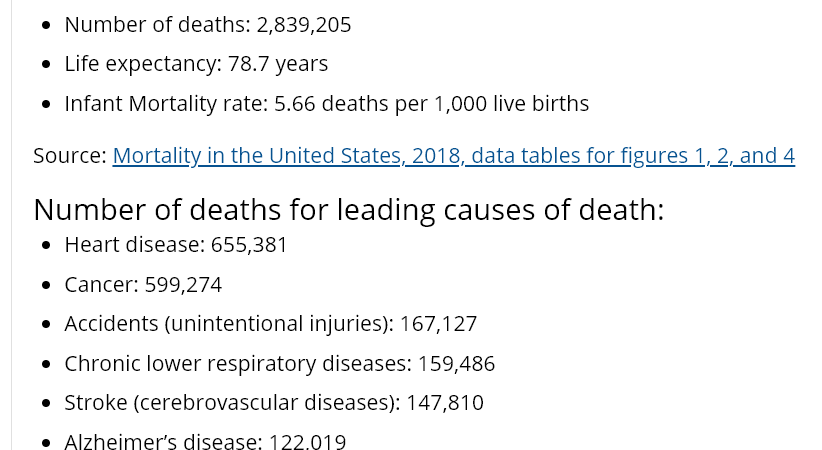Click the value 167,127 for Accidents
The image size is (822, 450).
(438, 324)
